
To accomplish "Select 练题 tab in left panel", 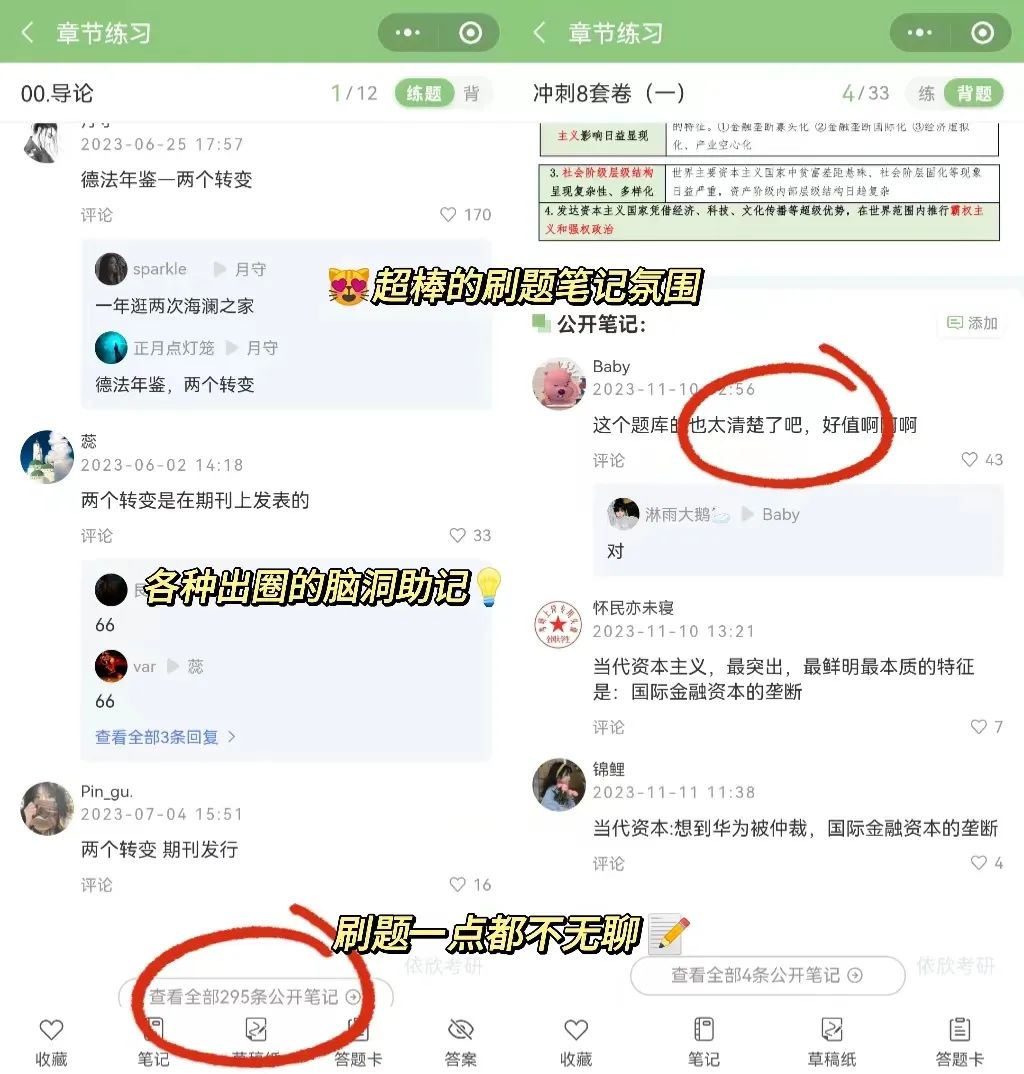I will point(424,93).
